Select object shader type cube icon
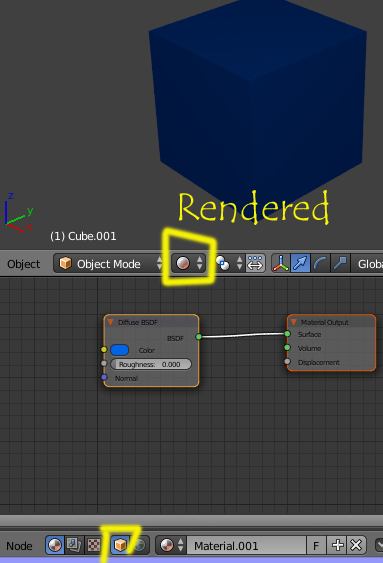The width and height of the screenshot is (383, 563). 121,545
